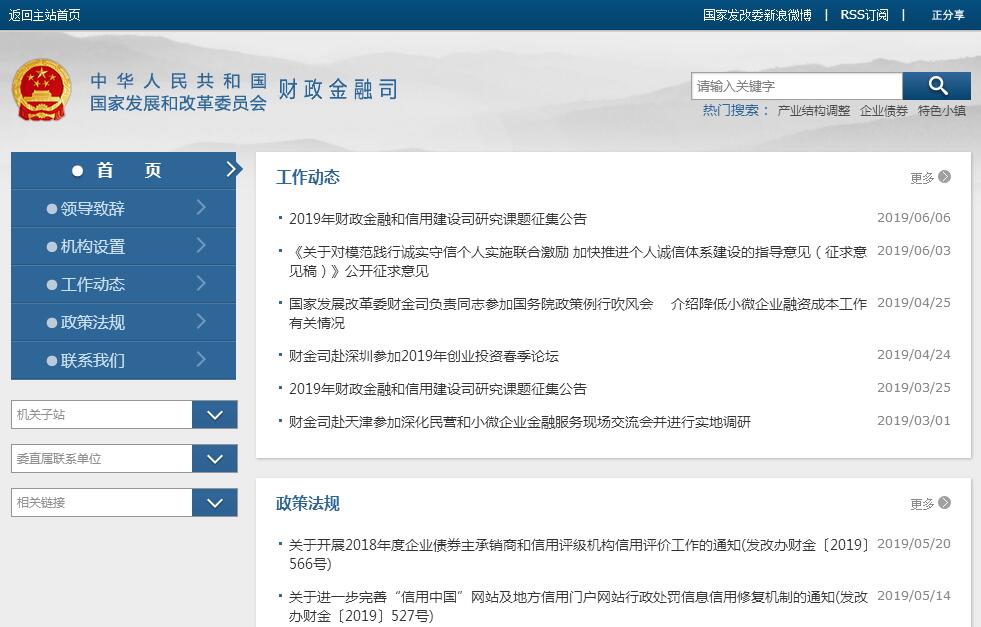Screen dimensions: 981x627
Task: Click chevron arrow beside 首页
Action: click(x=232, y=170)
